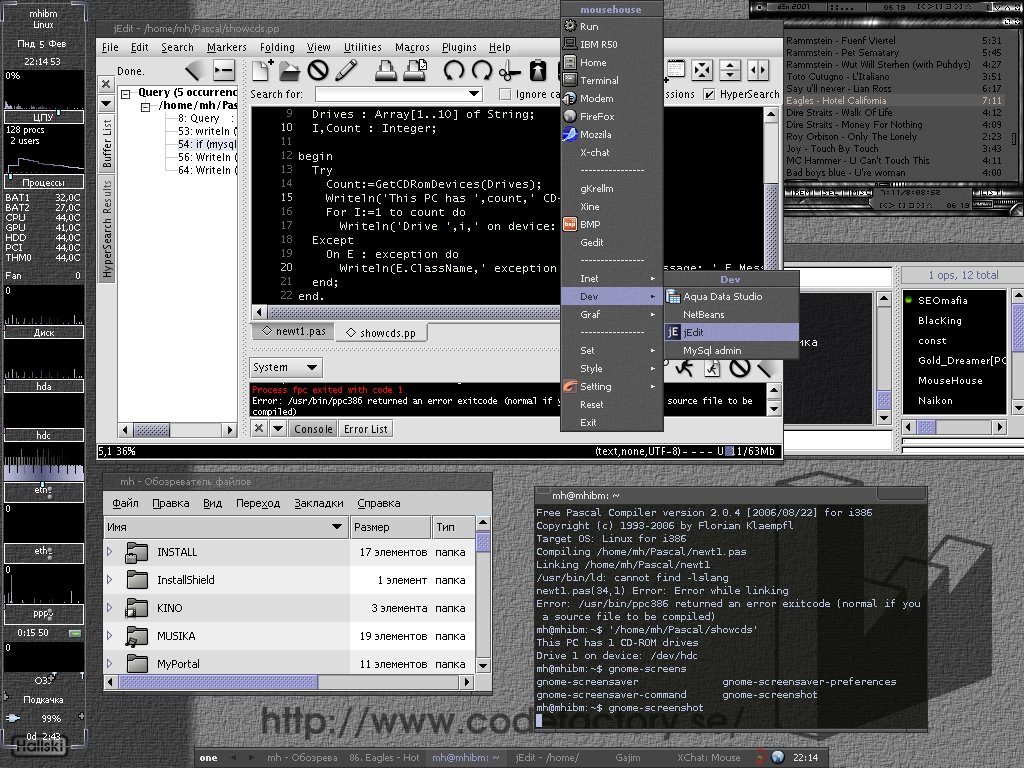The image size is (1024, 768).
Task: Click HyperSearch results horizontal scrollbar thumb
Action: pos(151,430)
